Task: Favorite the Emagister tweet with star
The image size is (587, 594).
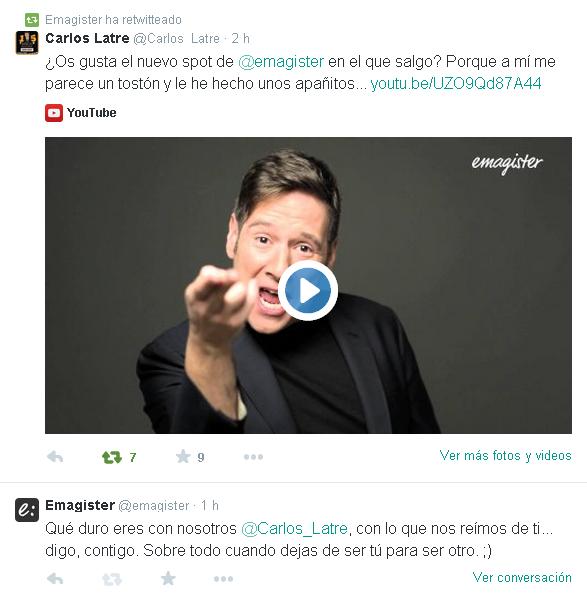Action: coord(168,578)
